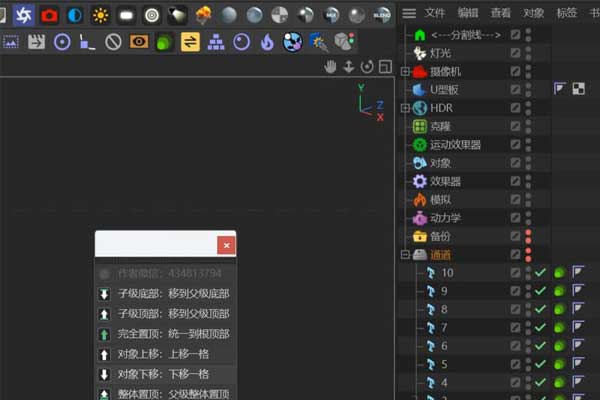Click the gray prohibition circle icon

point(113,42)
